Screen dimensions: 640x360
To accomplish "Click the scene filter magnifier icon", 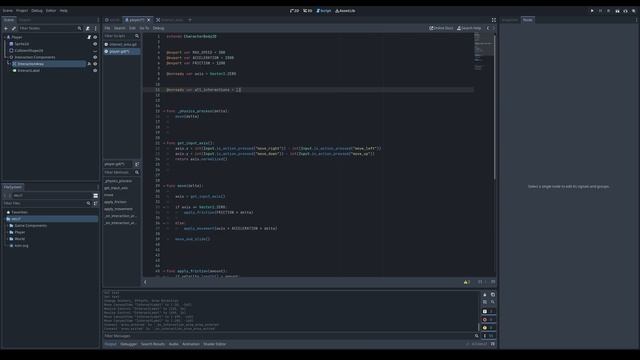I will [x=80, y=28].
